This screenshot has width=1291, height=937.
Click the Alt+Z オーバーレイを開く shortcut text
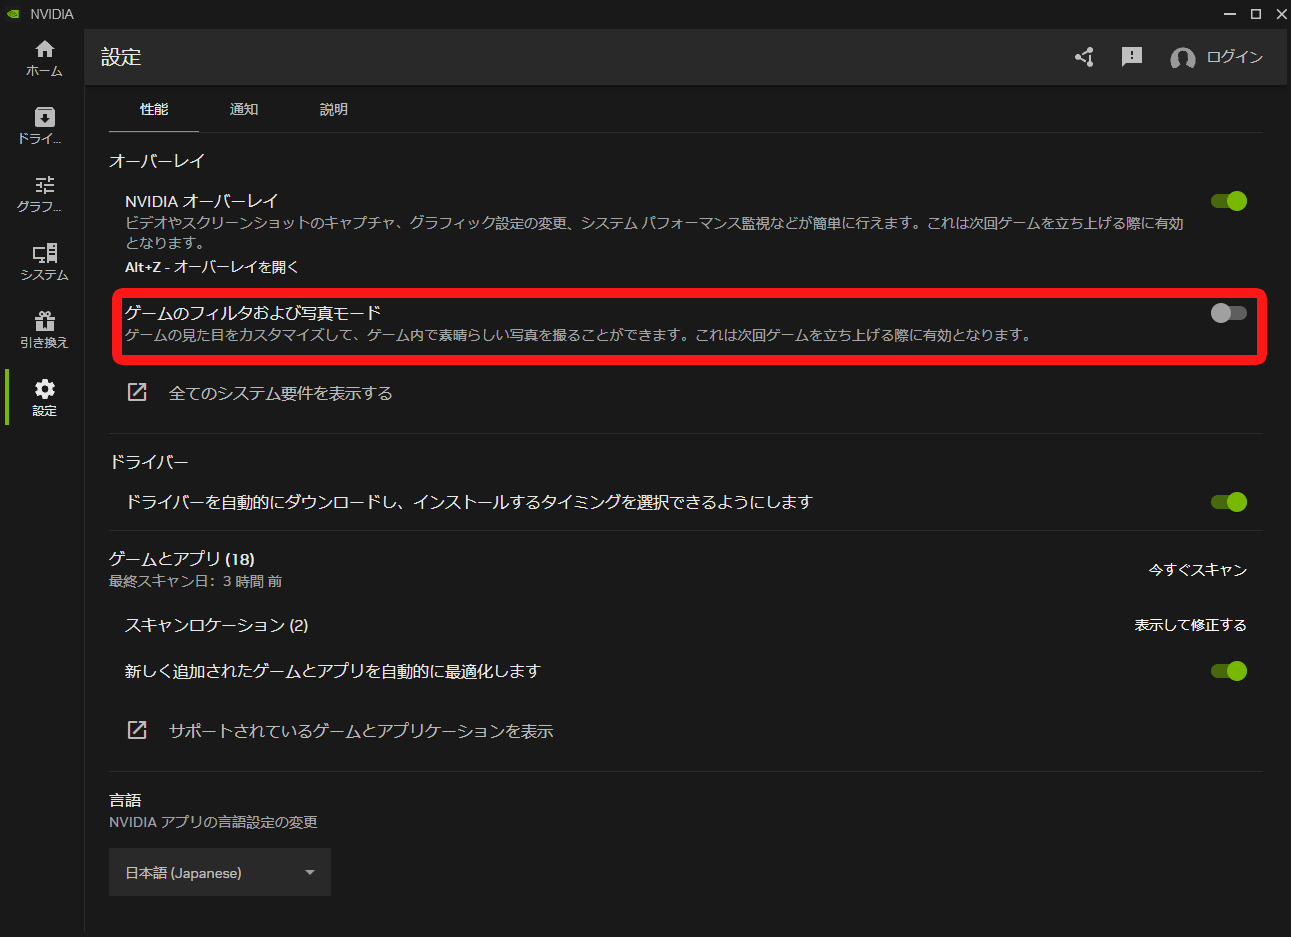click(212, 267)
